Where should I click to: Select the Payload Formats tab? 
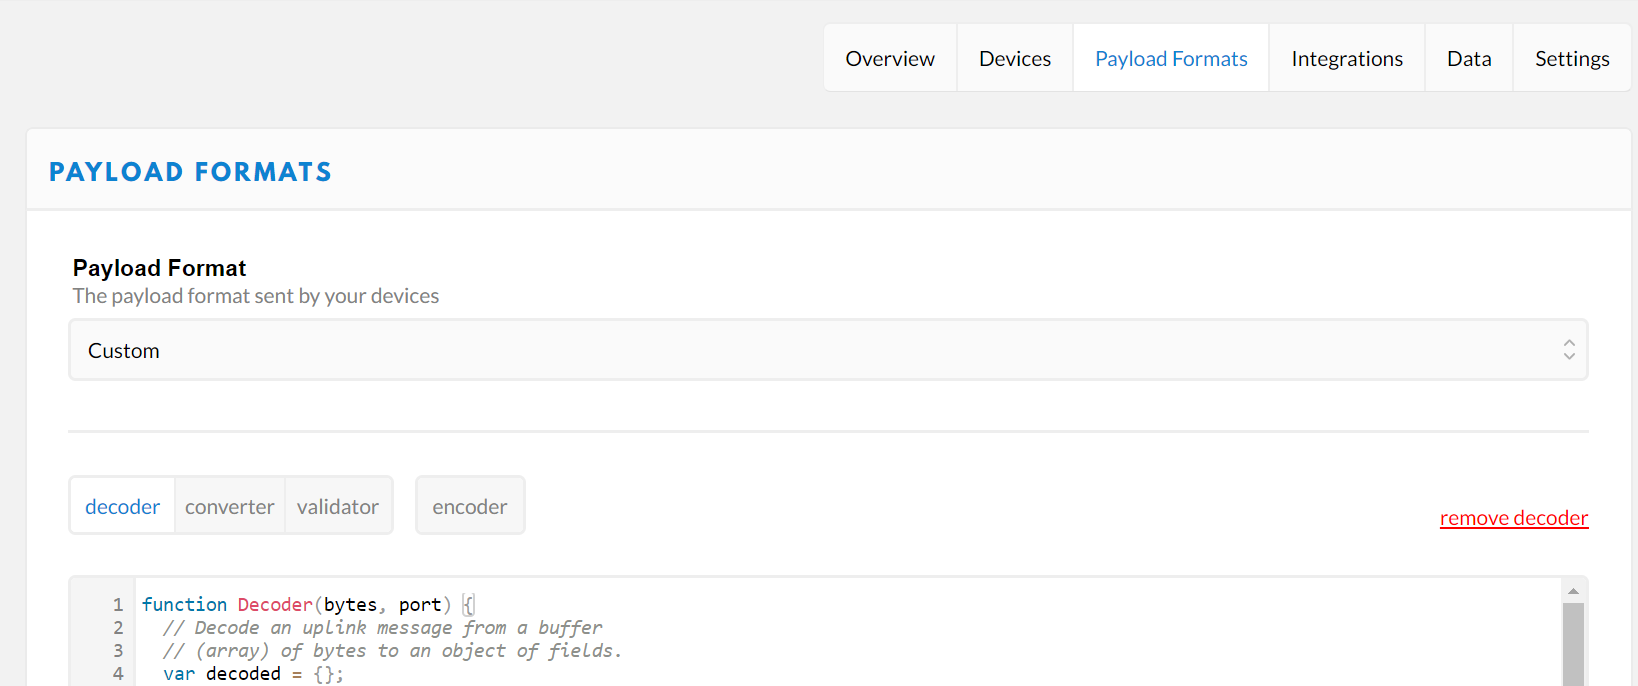pos(1170,59)
